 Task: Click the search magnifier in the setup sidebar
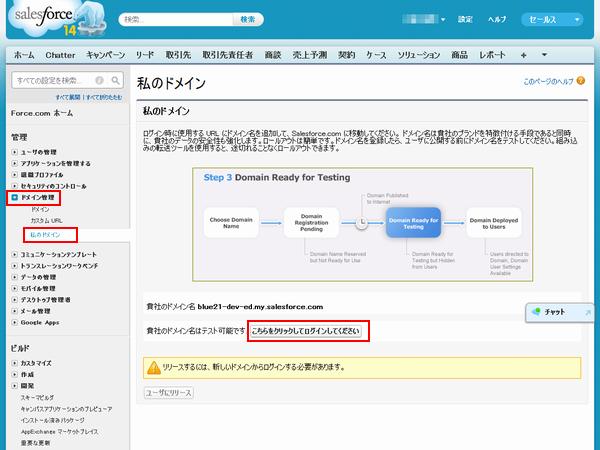pos(115,80)
